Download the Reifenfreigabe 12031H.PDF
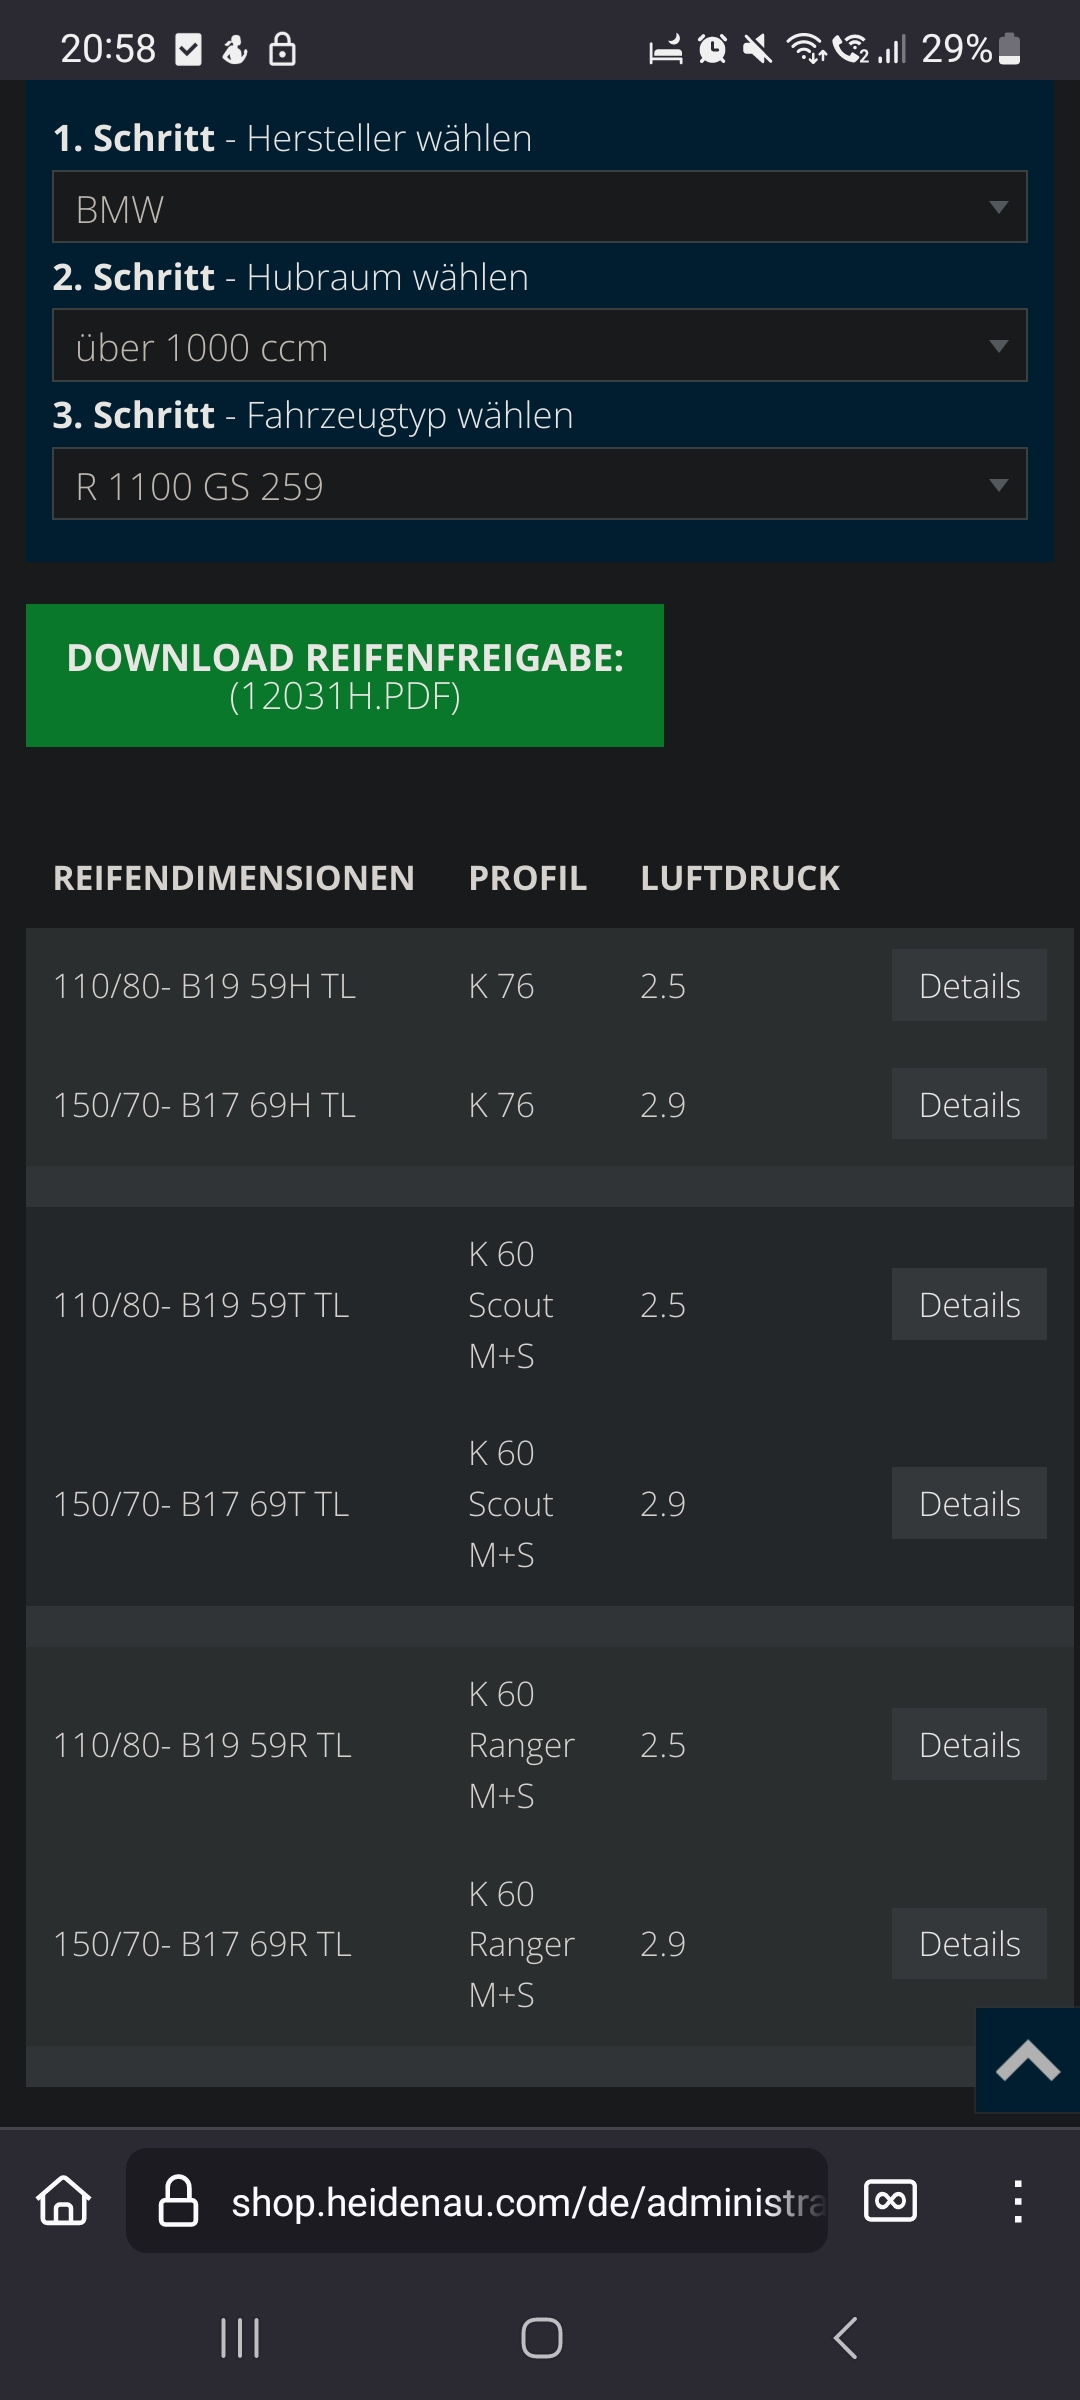1080x2400 pixels. click(345, 675)
